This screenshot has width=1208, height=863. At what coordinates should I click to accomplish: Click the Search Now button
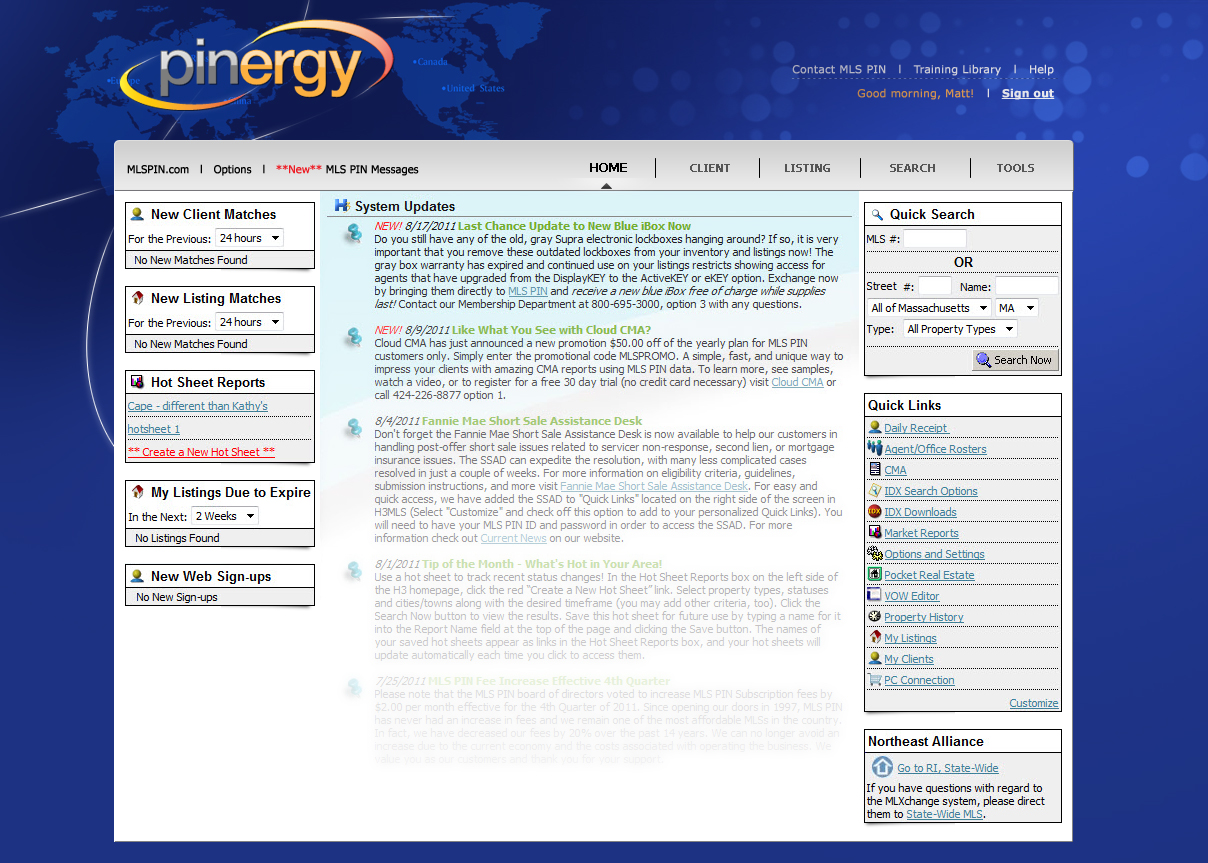pyautogui.click(x=1015, y=360)
